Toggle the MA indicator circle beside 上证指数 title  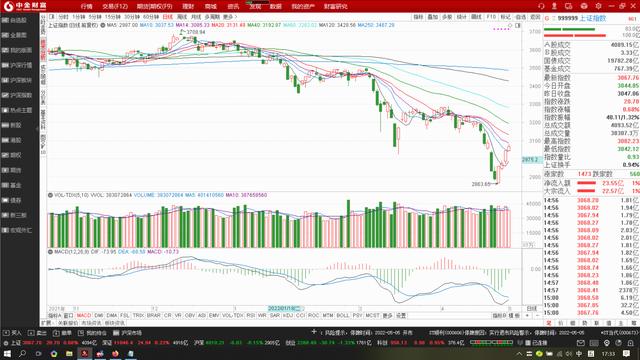coord(103,25)
